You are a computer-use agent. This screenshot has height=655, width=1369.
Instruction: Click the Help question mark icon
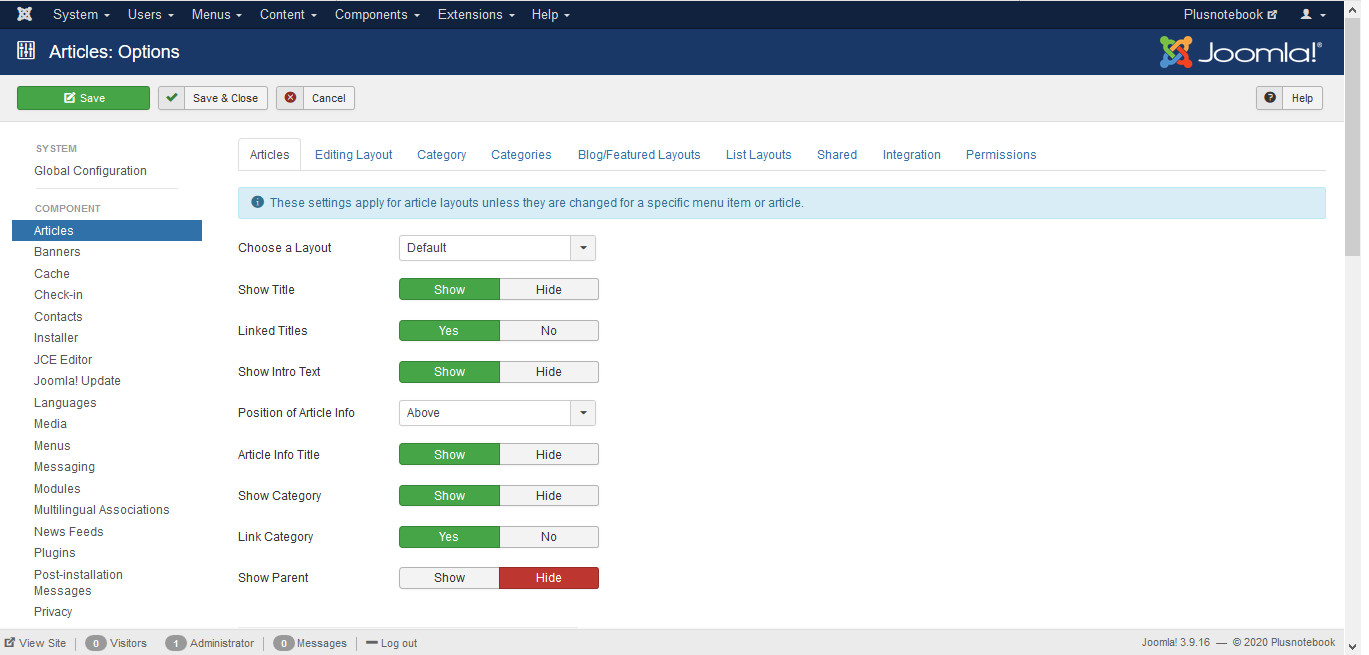click(1270, 98)
